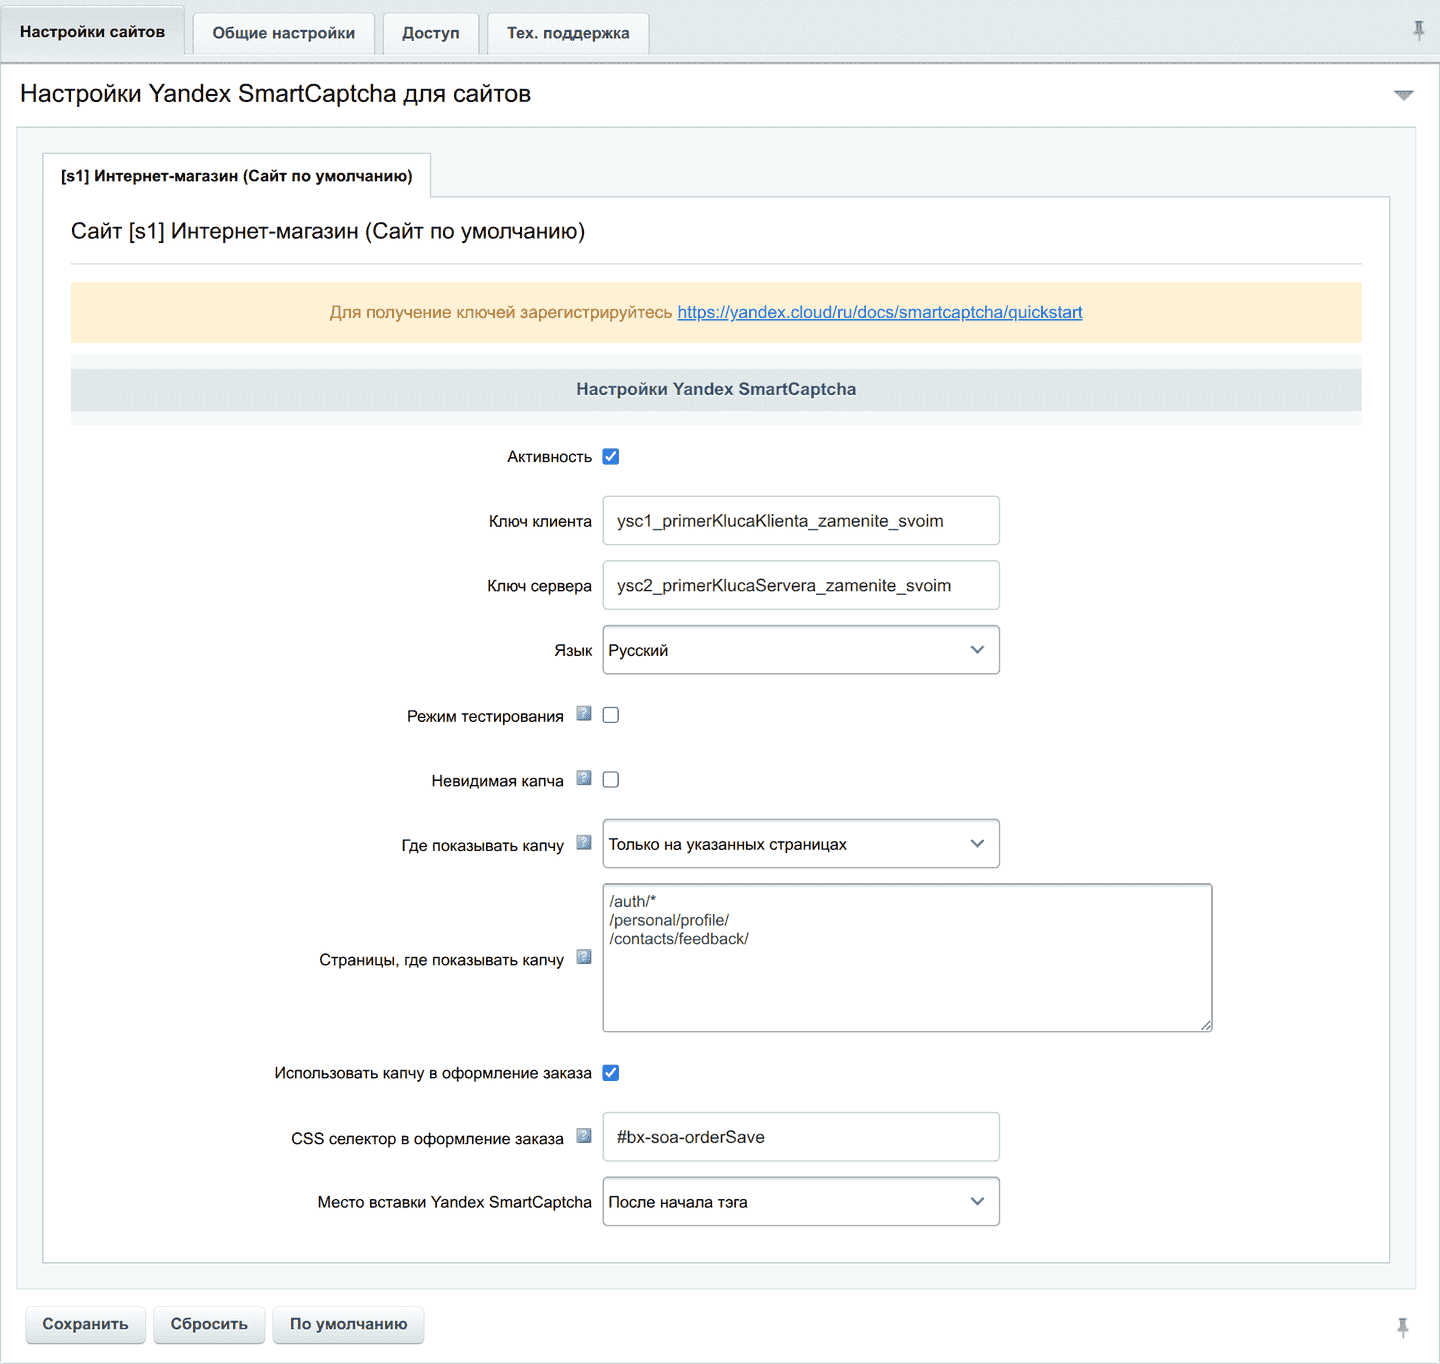Click the textarea resize handle corner
The image size is (1440, 1364).
(x=1206, y=1025)
